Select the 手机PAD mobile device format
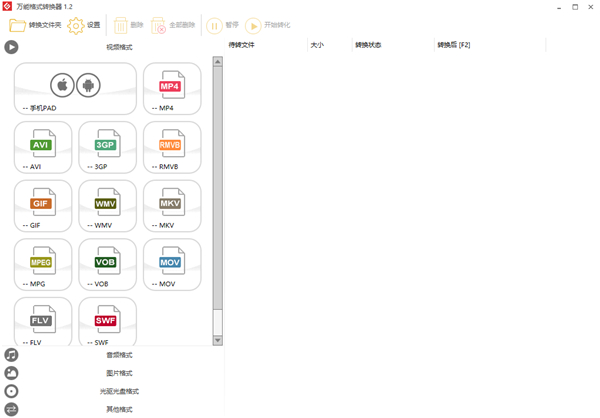This screenshot has height=418, width=600. click(x=75, y=89)
